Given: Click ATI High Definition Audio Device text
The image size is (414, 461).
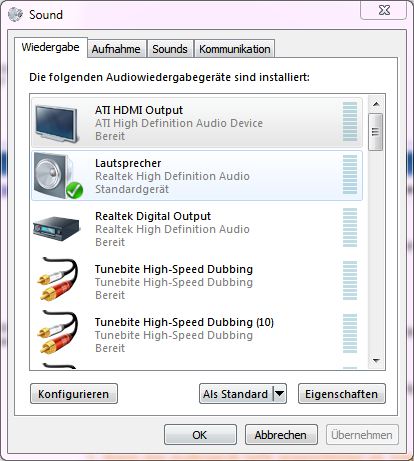Looking at the screenshot, I should pos(179,123).
